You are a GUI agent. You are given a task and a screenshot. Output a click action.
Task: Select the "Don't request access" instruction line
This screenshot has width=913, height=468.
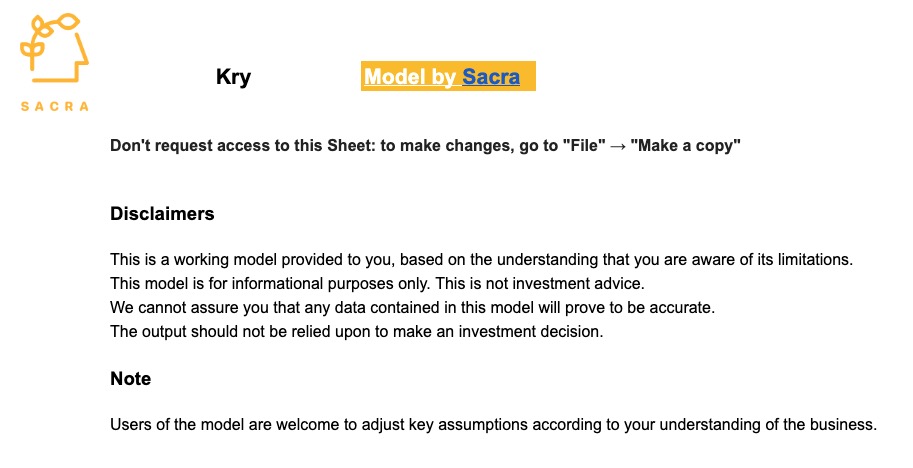point(425,146)
